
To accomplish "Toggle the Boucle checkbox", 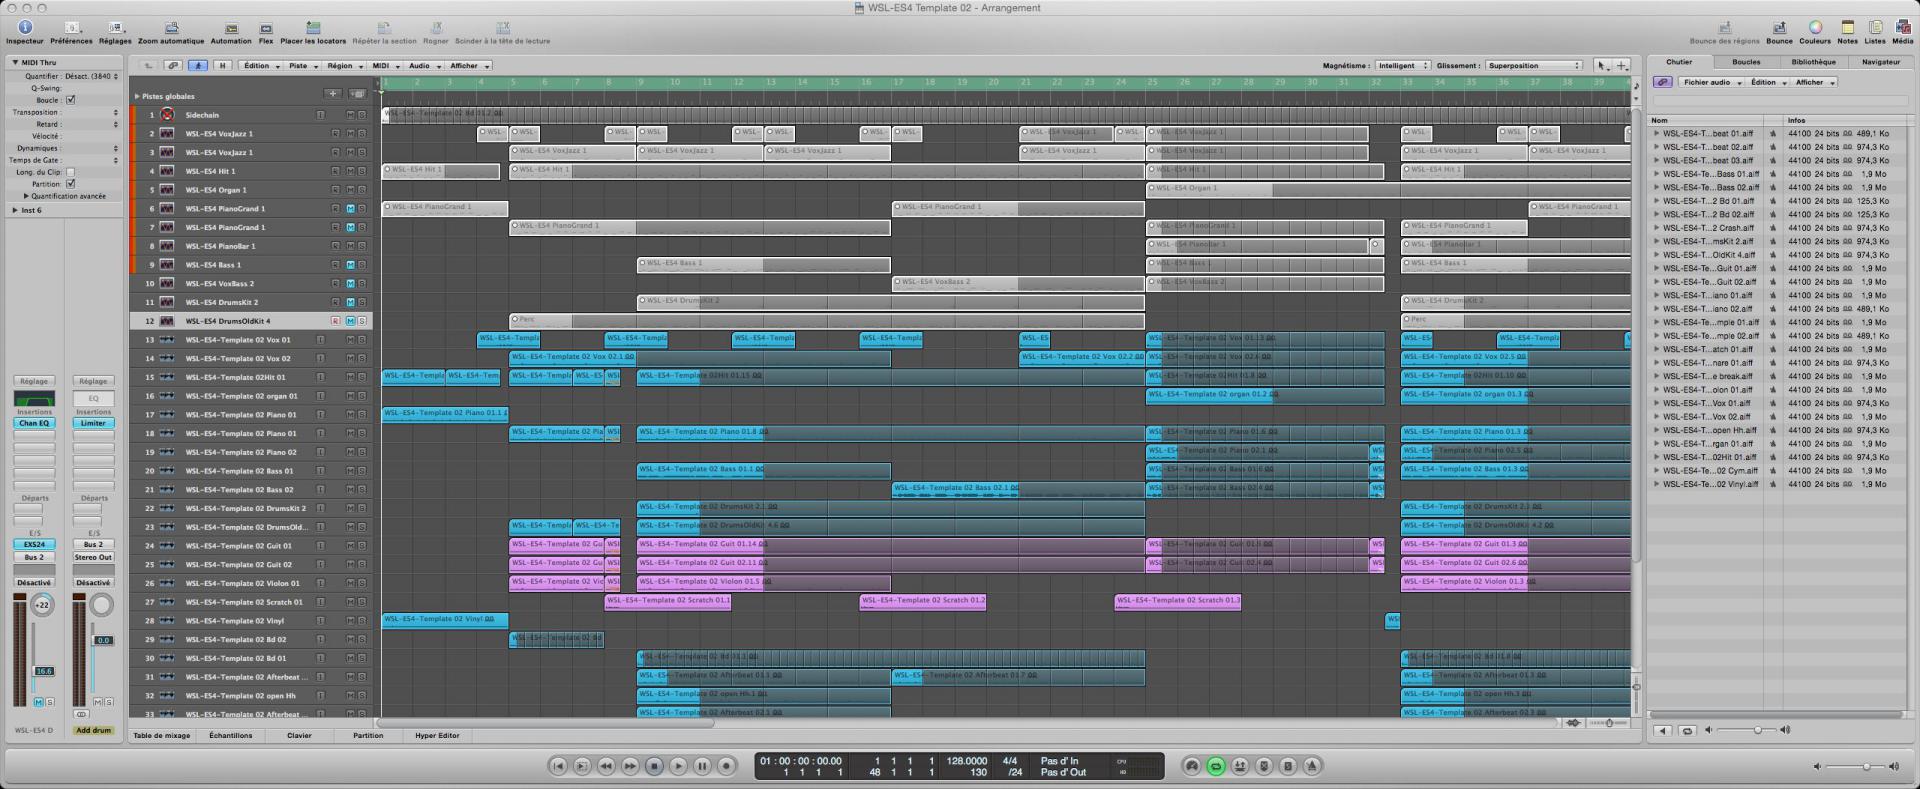I will [70, 100].
